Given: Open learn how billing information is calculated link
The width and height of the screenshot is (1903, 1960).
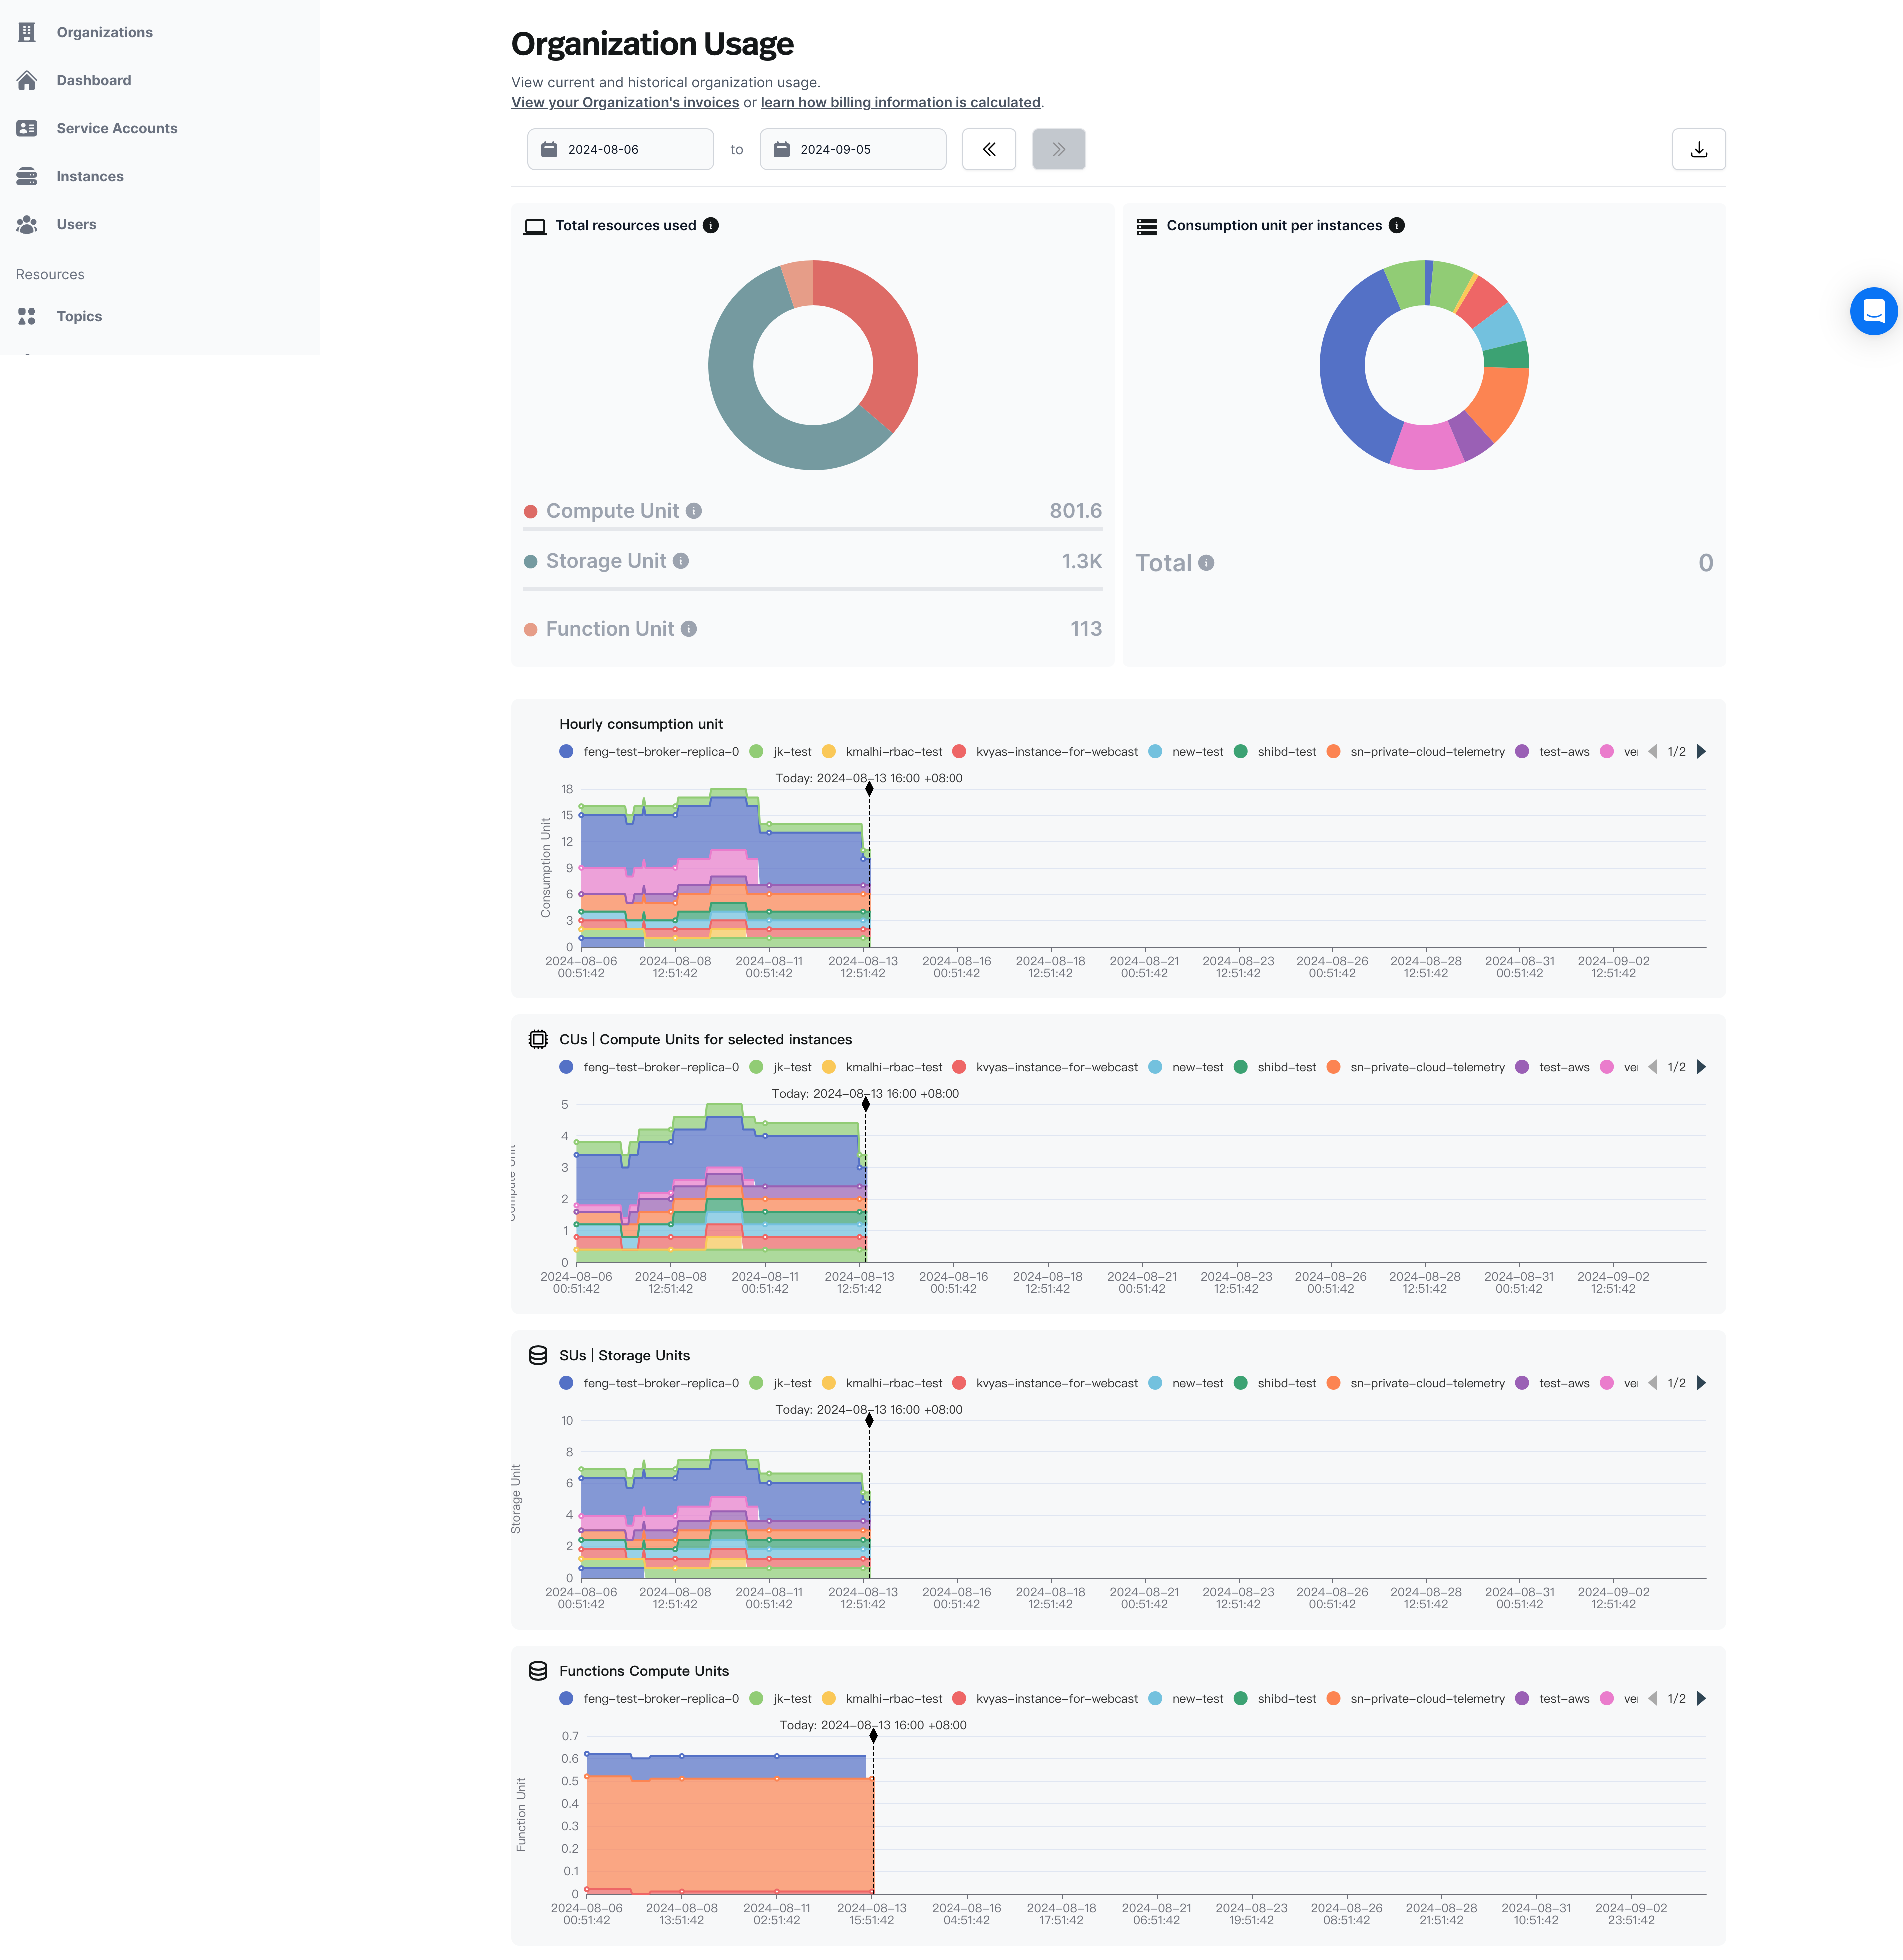Looking at the screenshot, I should (x=900, y=103).
